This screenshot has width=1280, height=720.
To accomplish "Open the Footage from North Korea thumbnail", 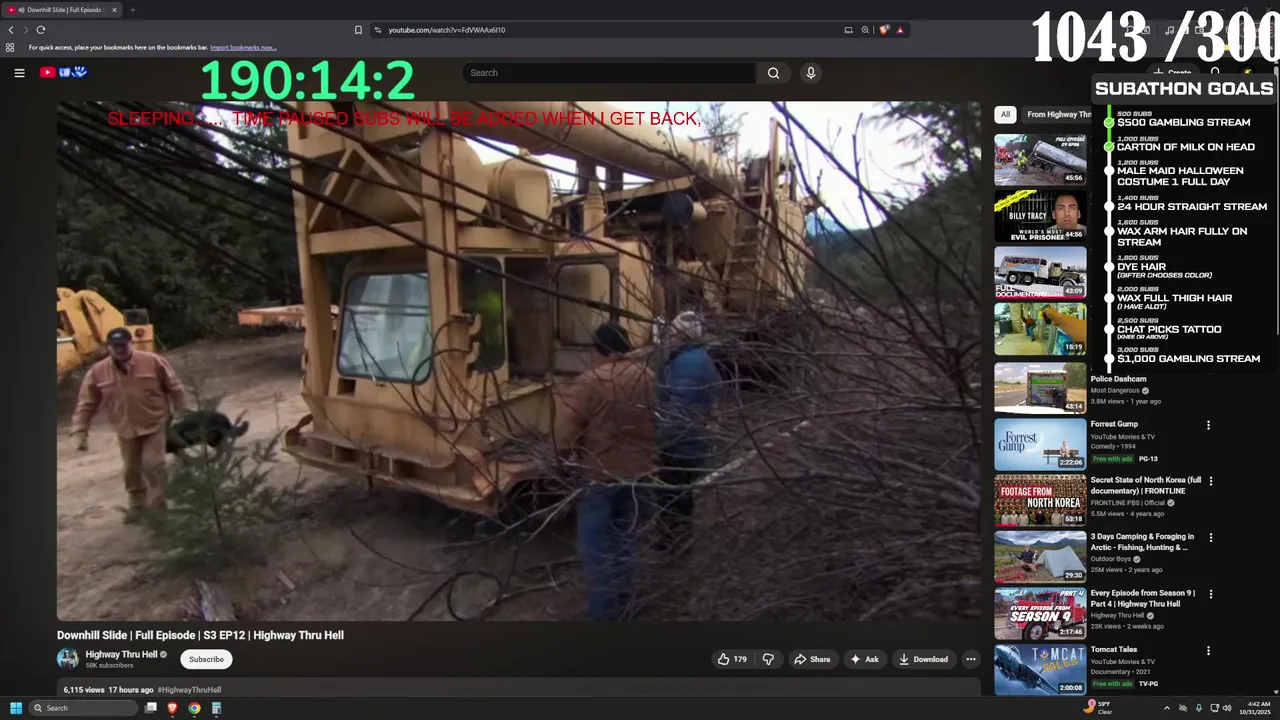I will coord(1040,500).
